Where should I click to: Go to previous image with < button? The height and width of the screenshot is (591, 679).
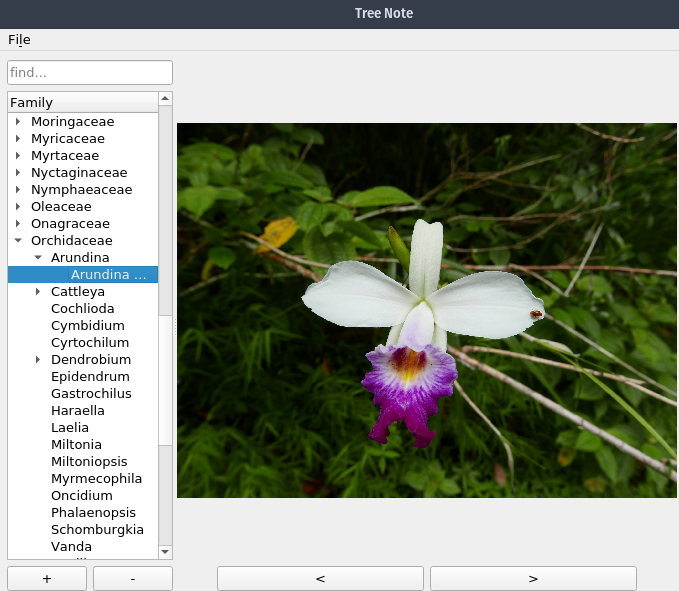point(320,578)
